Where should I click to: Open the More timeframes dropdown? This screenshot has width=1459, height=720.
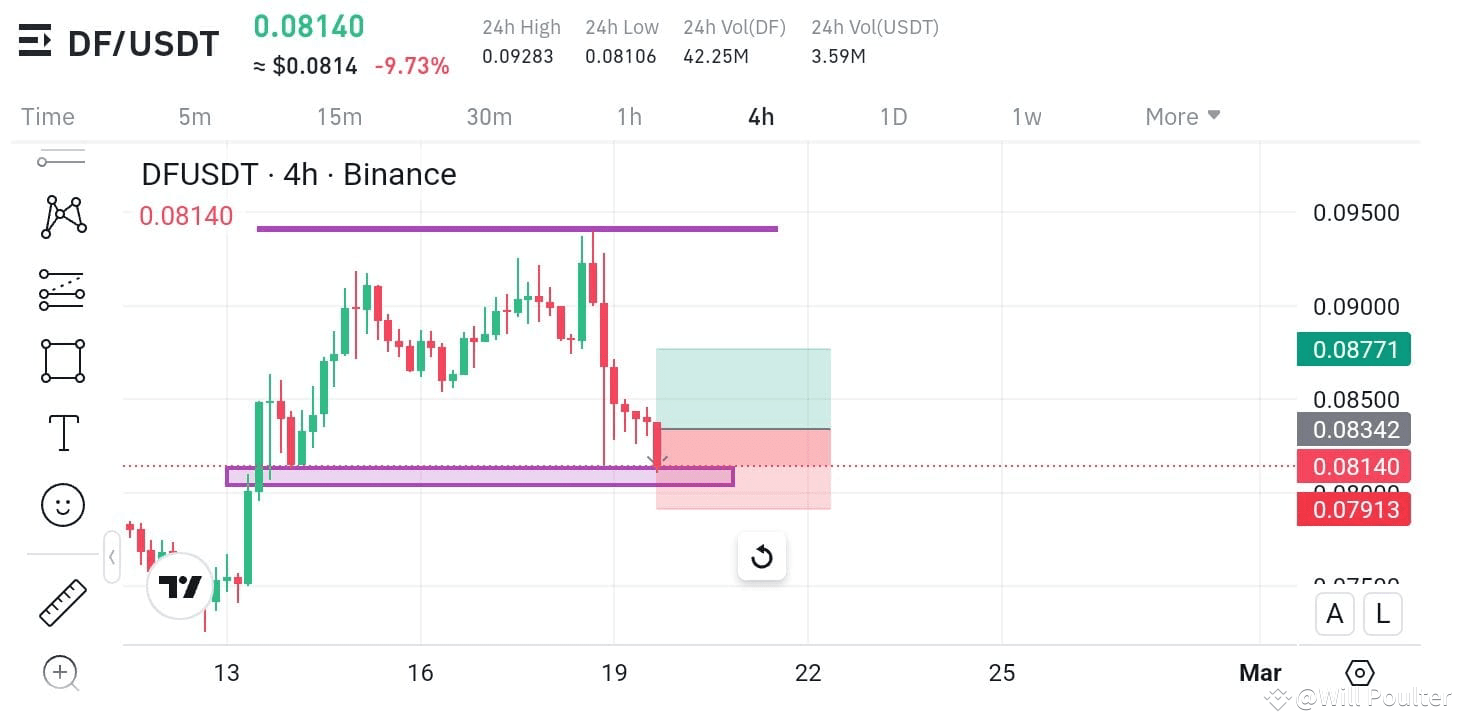point(1181,116)
